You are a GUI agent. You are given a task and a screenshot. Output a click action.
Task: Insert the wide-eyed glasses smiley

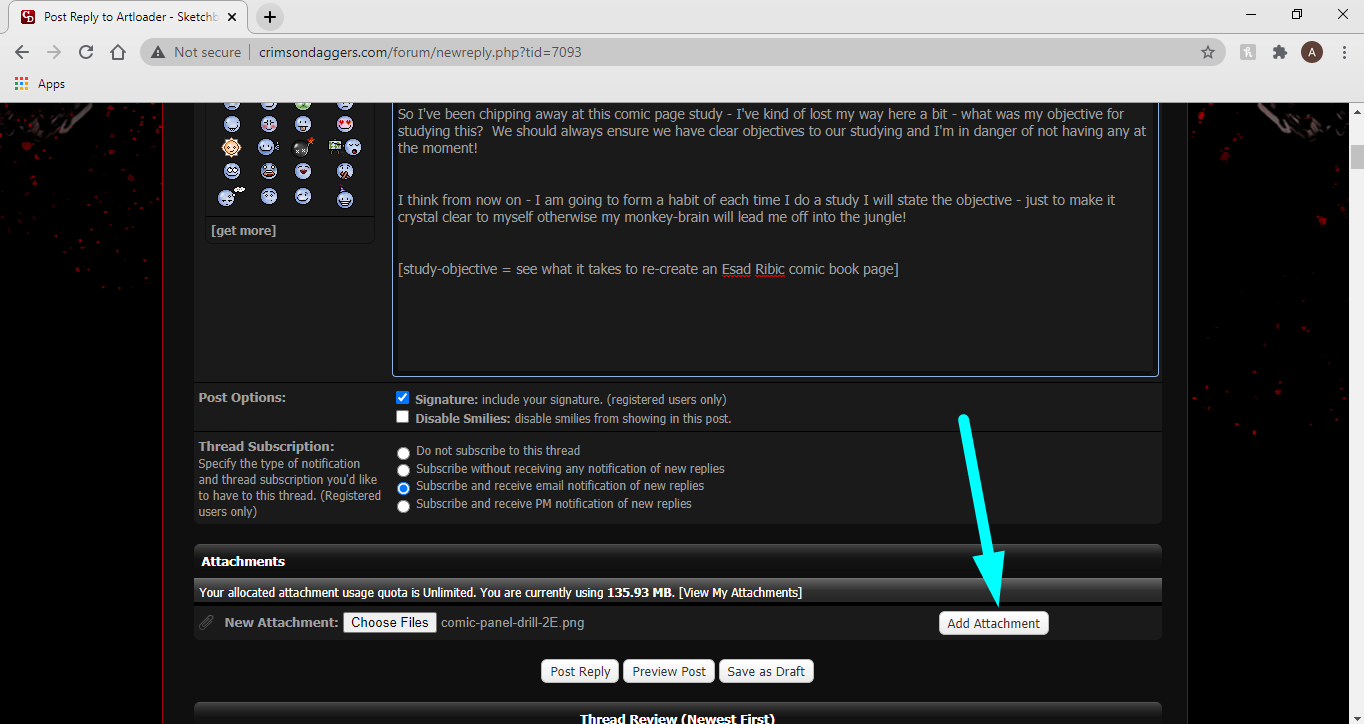coord(232,171)
